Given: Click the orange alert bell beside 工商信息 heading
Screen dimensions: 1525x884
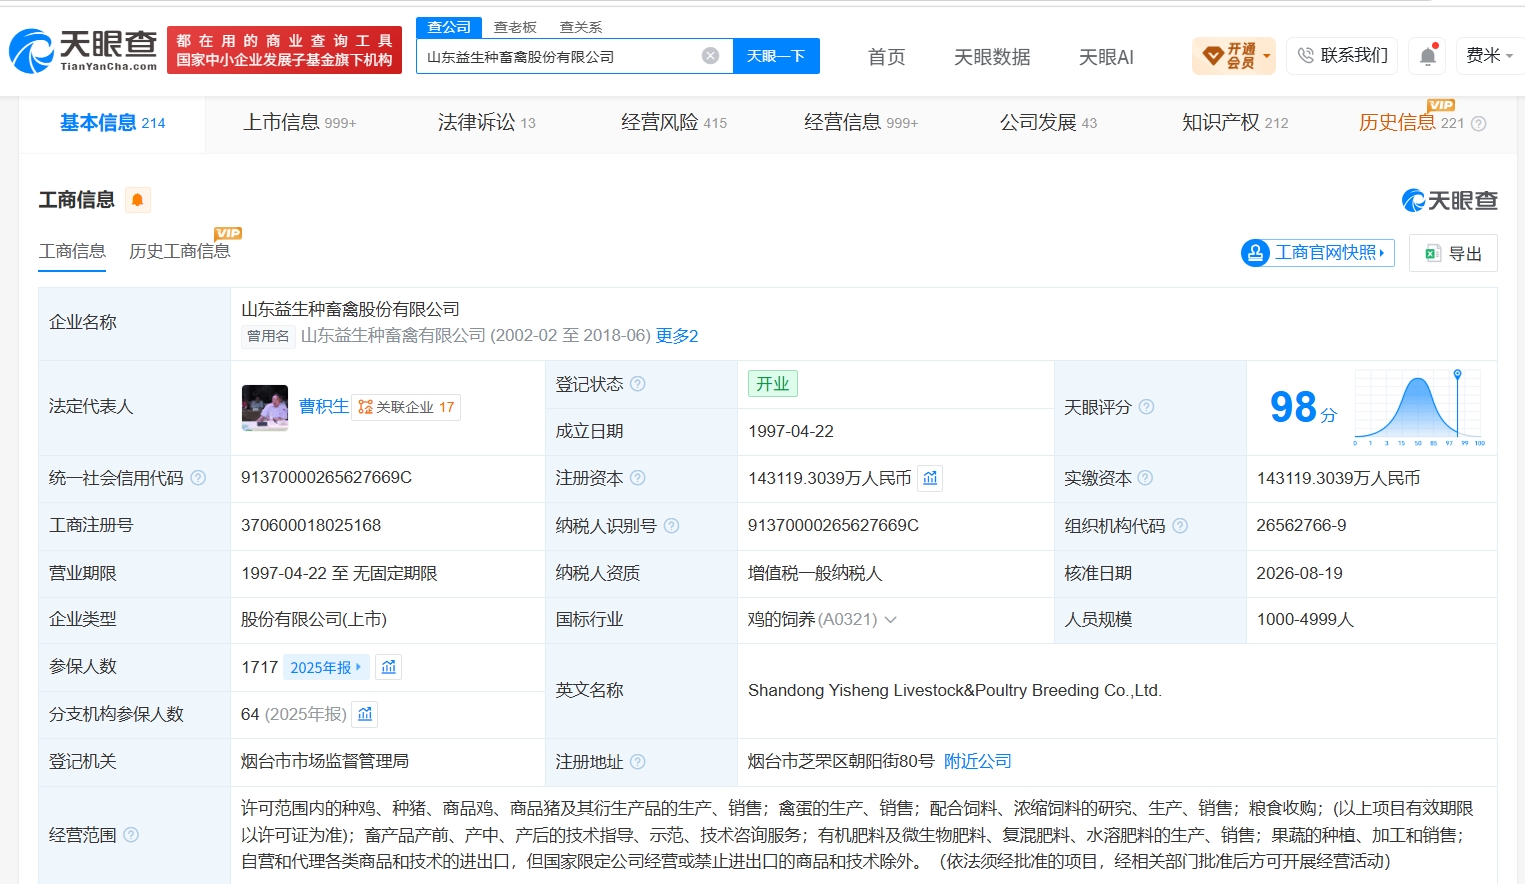Looking at the screenshot, I should [x=138, y=200].
